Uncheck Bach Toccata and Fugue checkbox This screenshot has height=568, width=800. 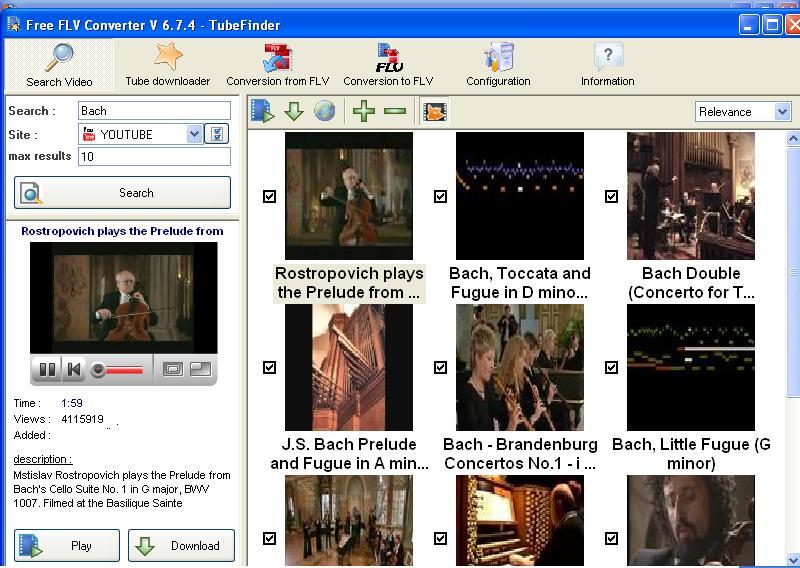440,196
